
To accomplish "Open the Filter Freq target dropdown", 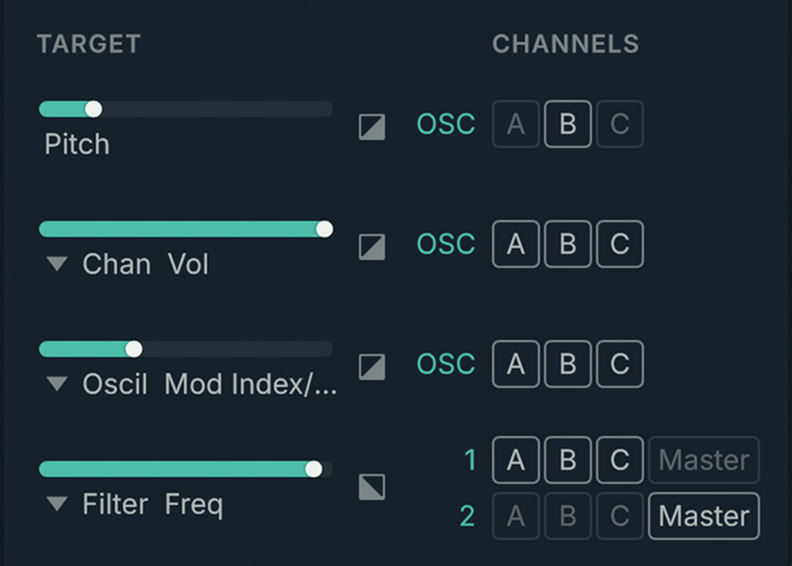I will pyautogui.click(x=59, y=504).
